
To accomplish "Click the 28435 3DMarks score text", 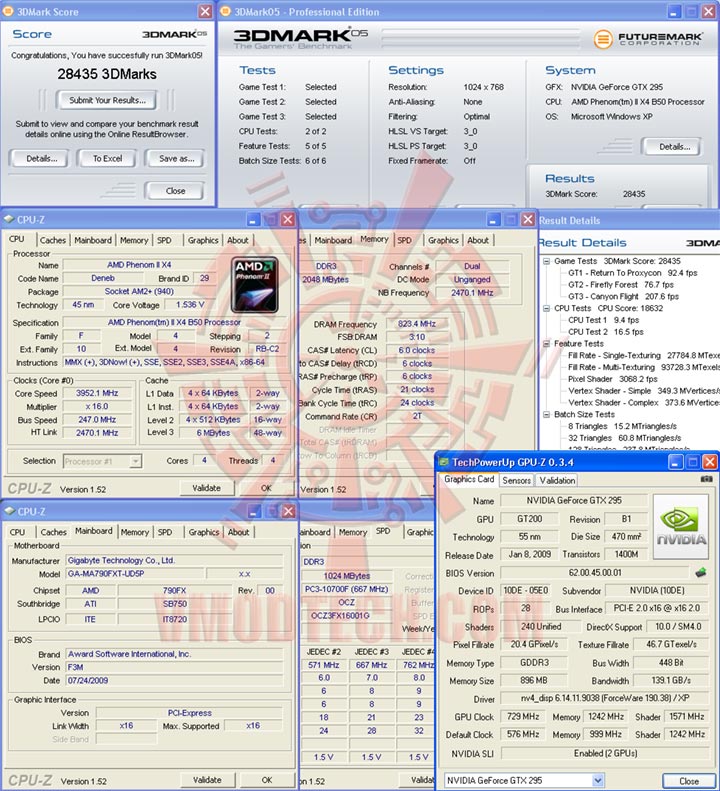I will click(x=107, y=74).
